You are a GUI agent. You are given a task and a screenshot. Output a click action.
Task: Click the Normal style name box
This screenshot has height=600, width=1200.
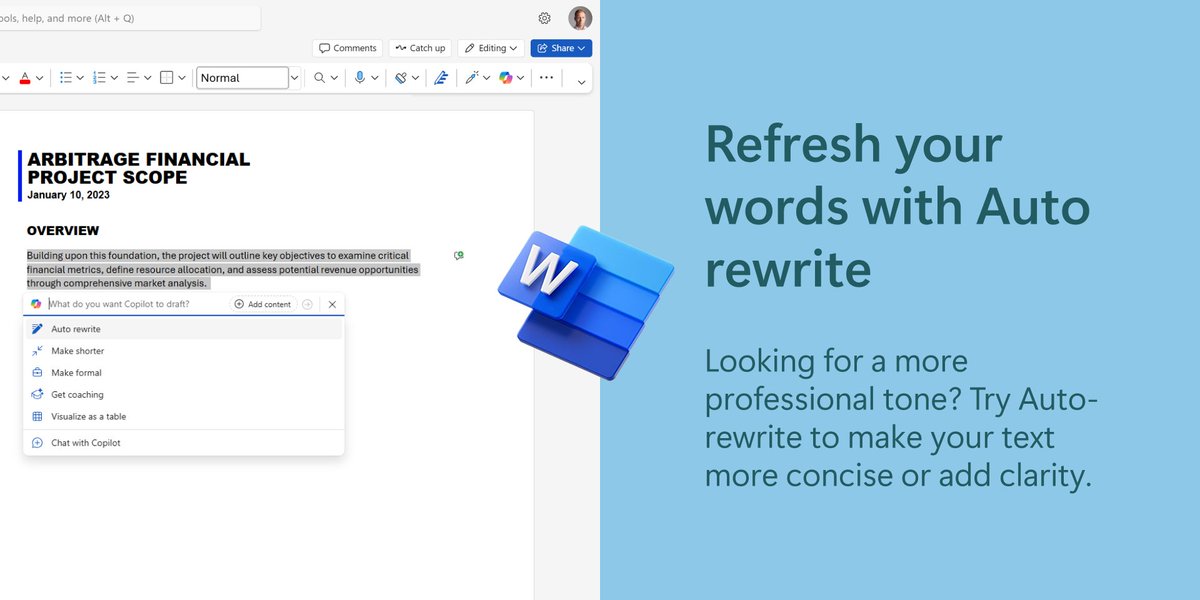[243, 77]
